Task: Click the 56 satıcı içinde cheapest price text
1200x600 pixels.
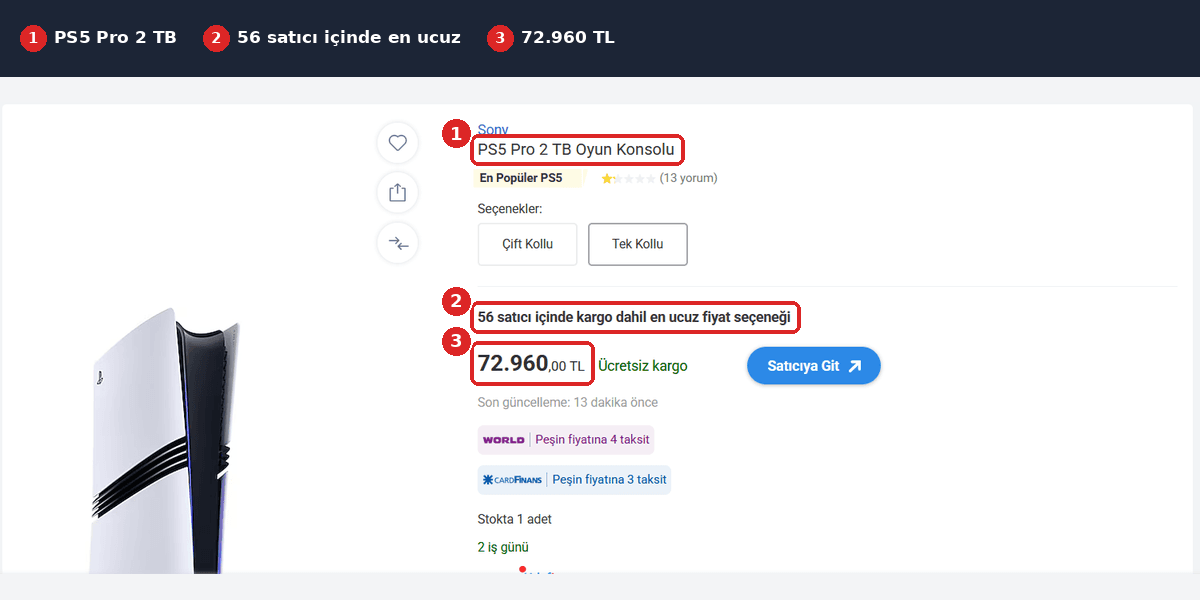Action: pos(634,318)
